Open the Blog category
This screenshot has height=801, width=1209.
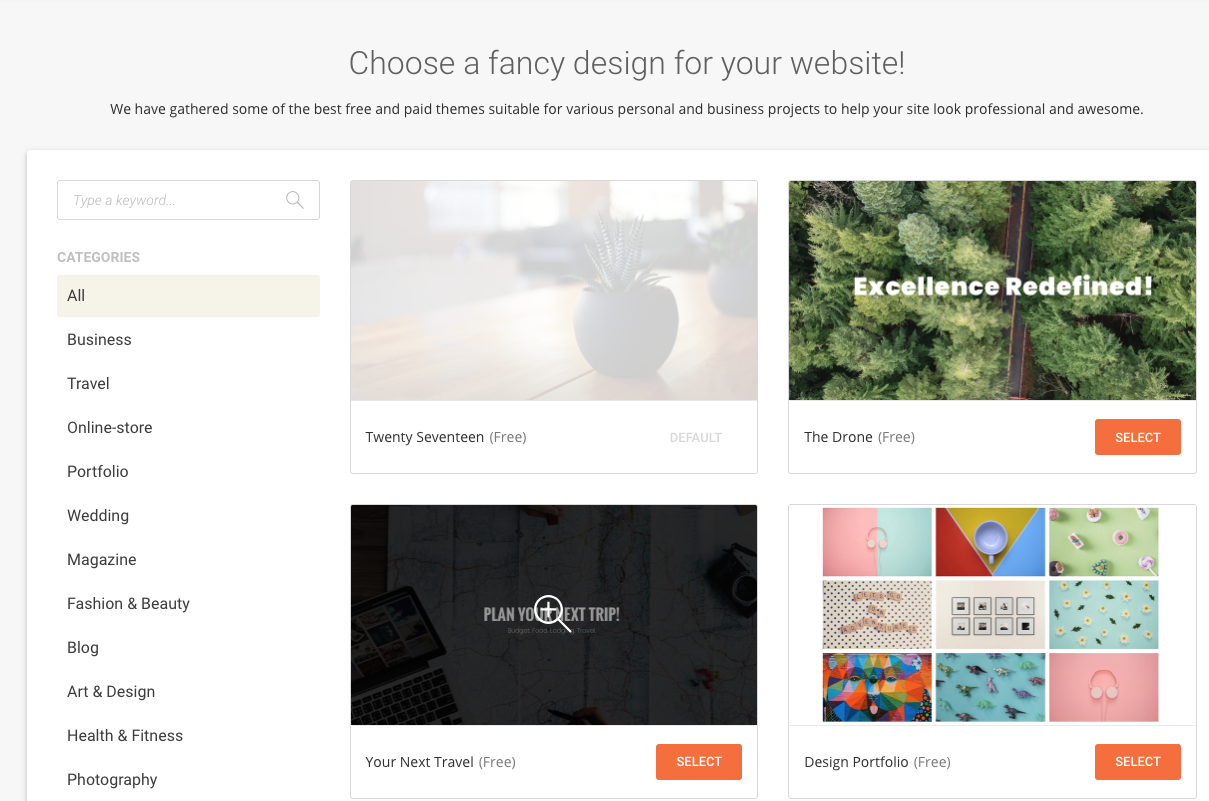83,648
